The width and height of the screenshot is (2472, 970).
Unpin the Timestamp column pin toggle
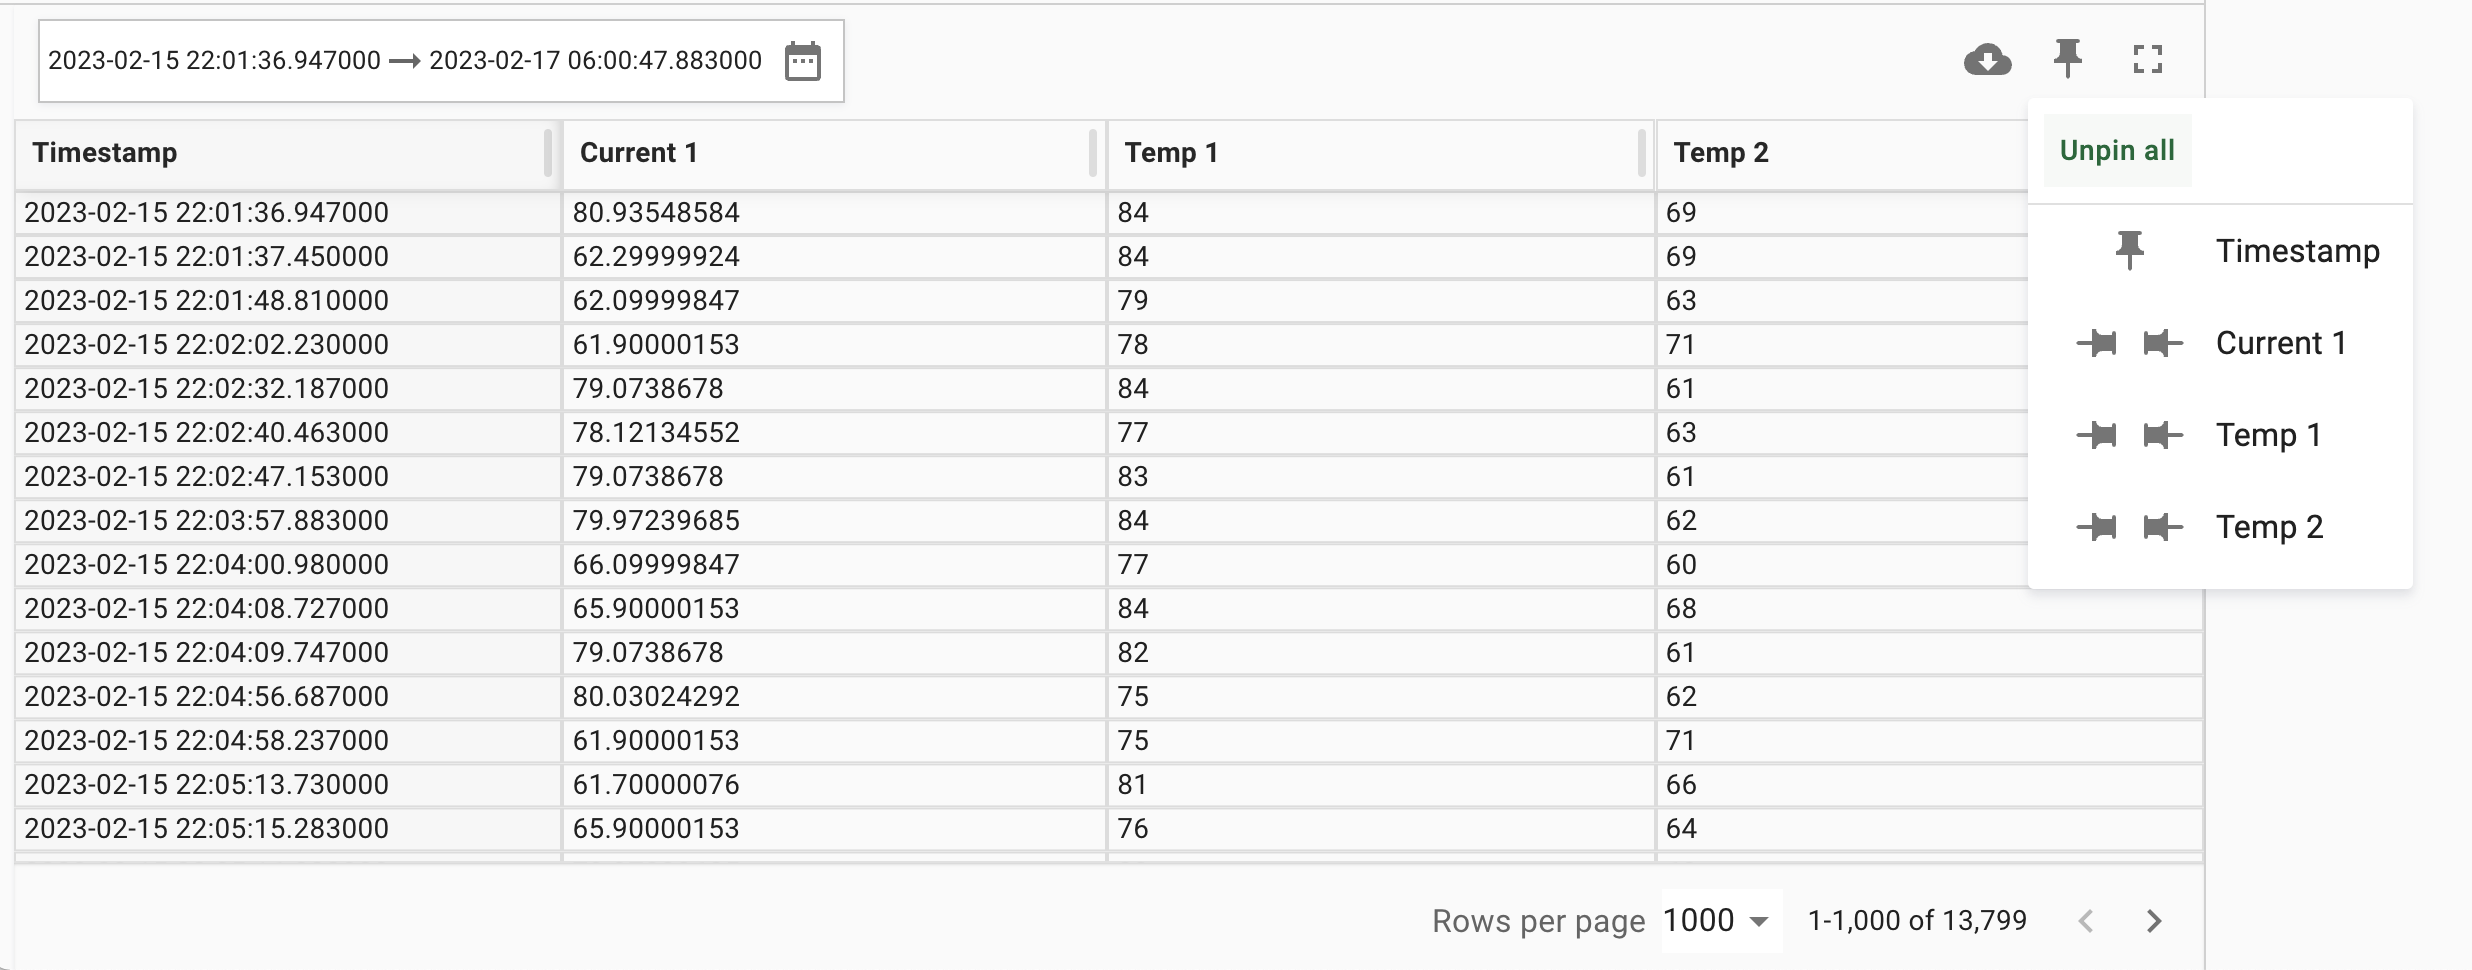2130,251
